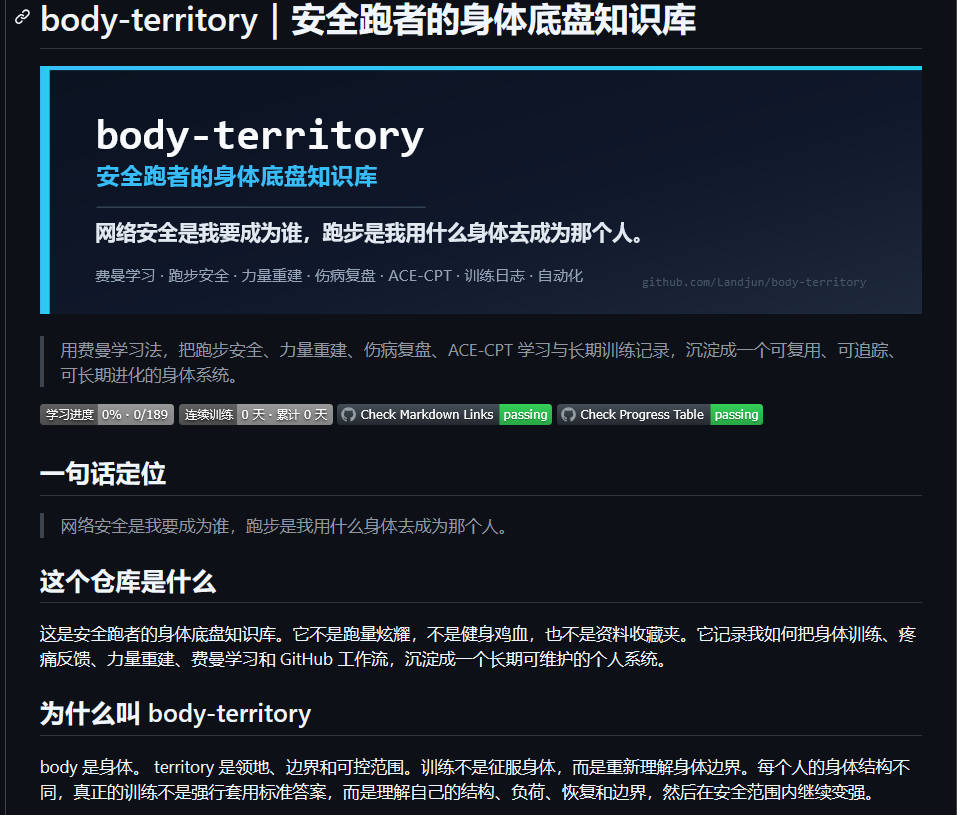Click heading 这个仓库是什么

click(128, 581)
